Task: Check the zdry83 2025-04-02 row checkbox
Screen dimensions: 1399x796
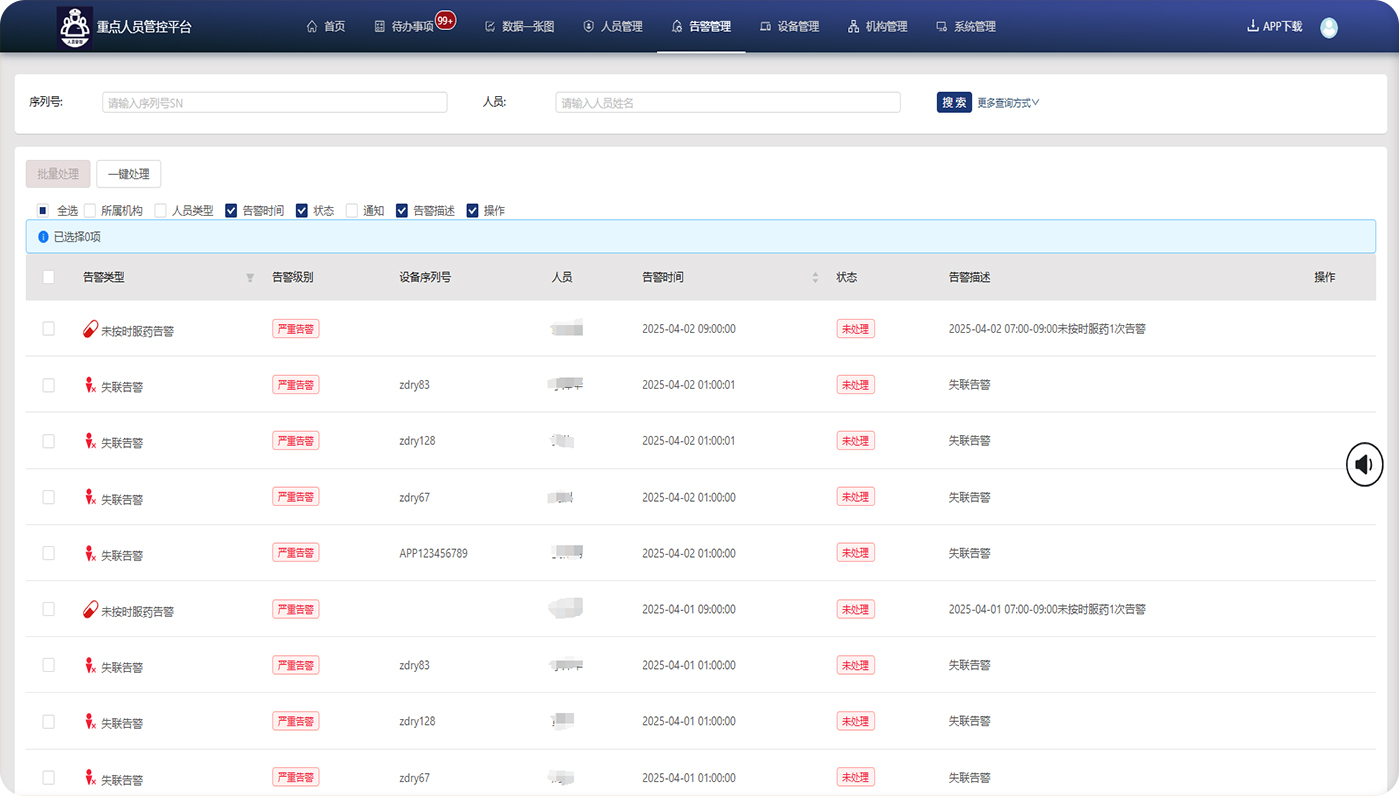Action: coord(48,385)
